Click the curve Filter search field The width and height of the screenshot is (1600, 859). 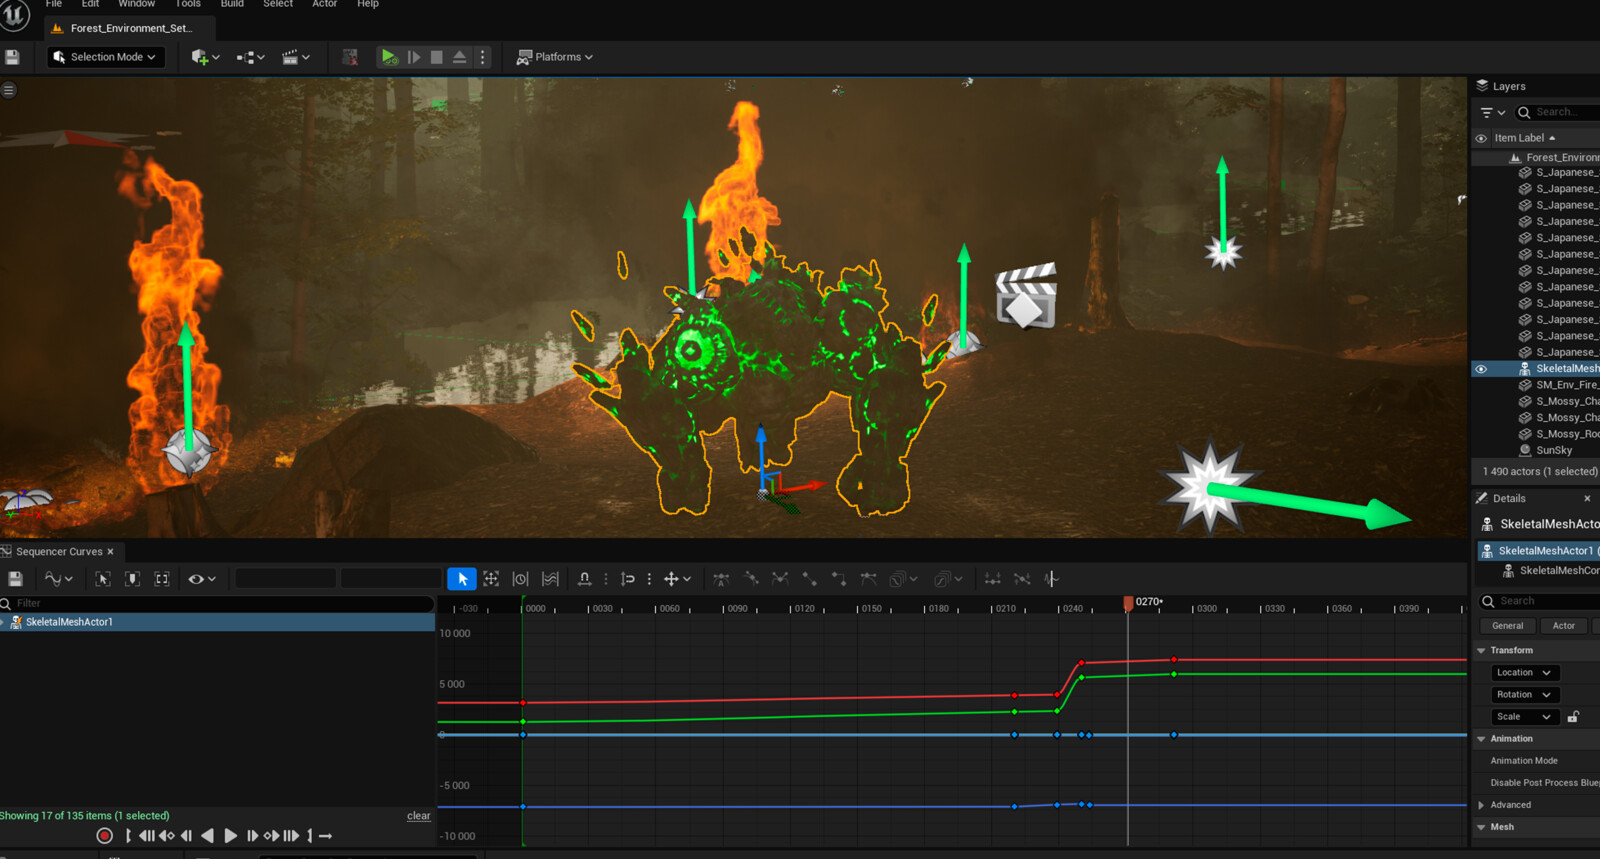point(217,603)
